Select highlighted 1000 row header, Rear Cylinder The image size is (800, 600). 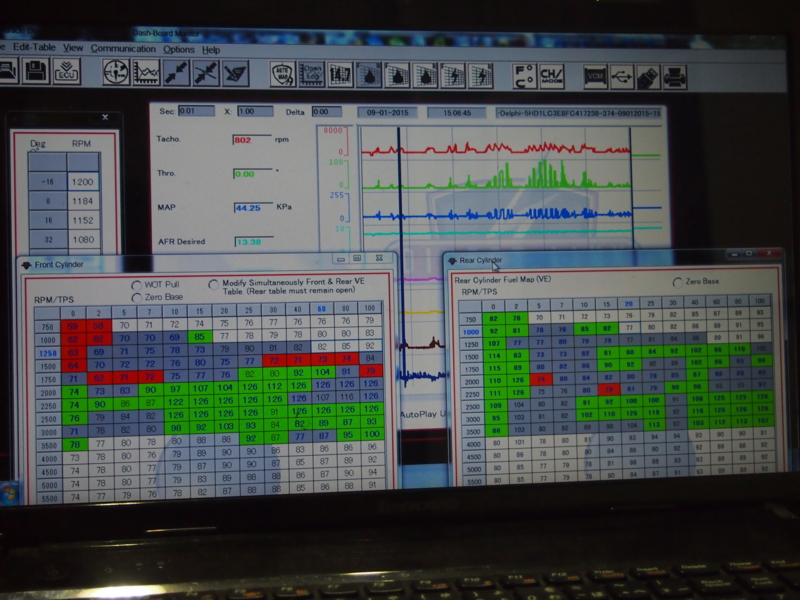click(470, 332)
